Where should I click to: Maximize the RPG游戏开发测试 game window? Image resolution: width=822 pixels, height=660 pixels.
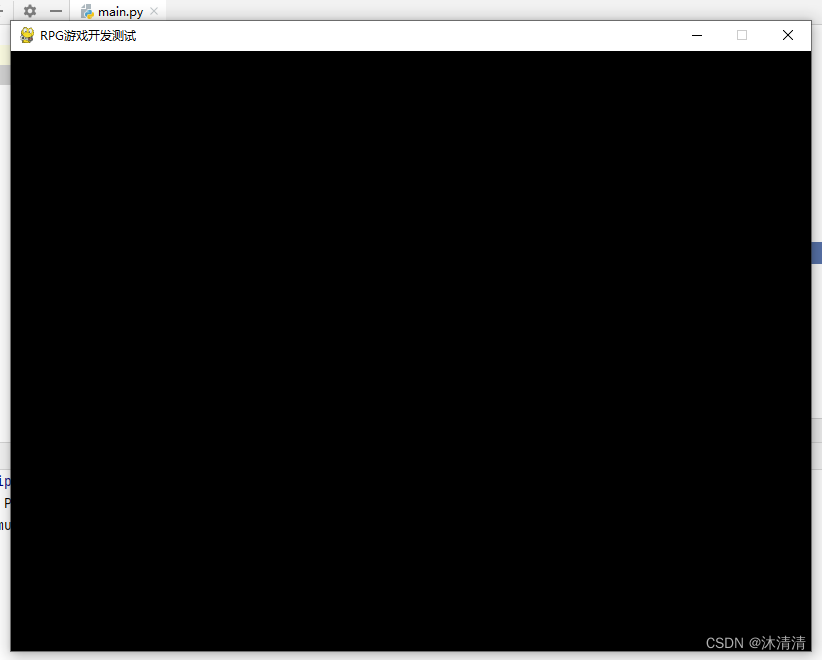(x=742, y=35)
